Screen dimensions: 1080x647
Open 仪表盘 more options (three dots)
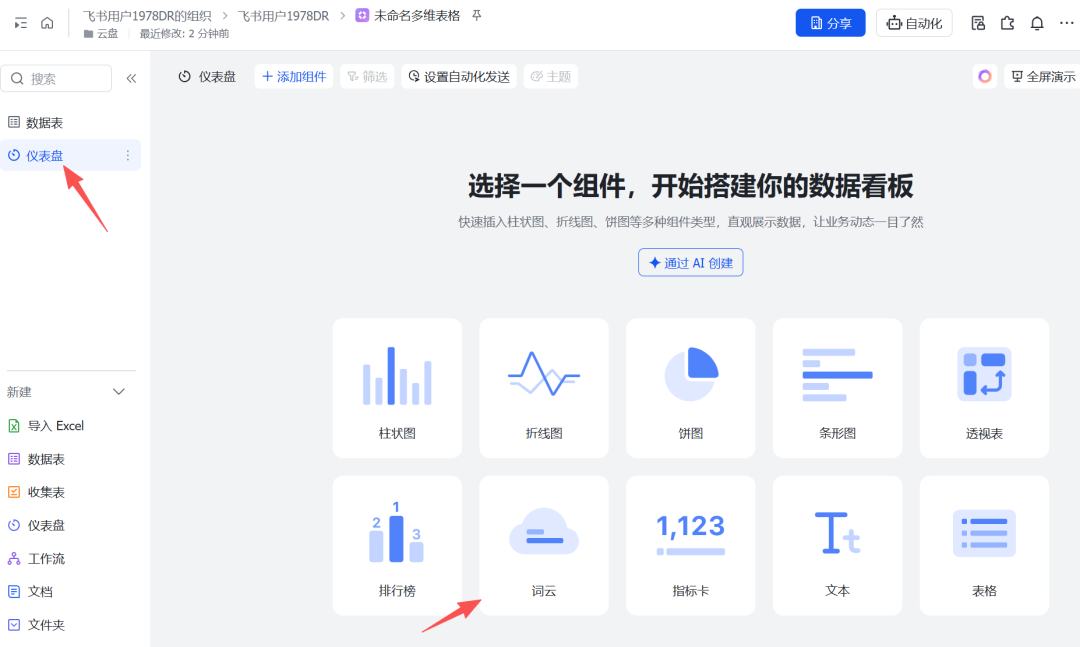[x=127, y=155]
